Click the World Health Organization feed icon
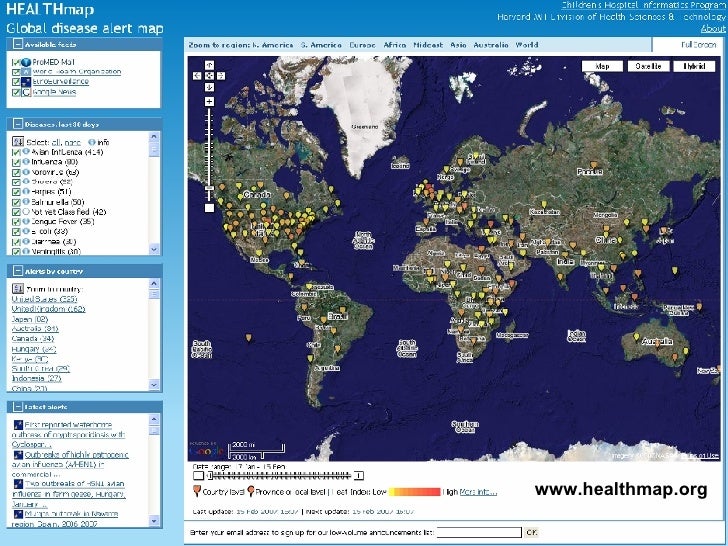Screen dimensions: 728x546 pyautogui.click(x=26, y=72)
